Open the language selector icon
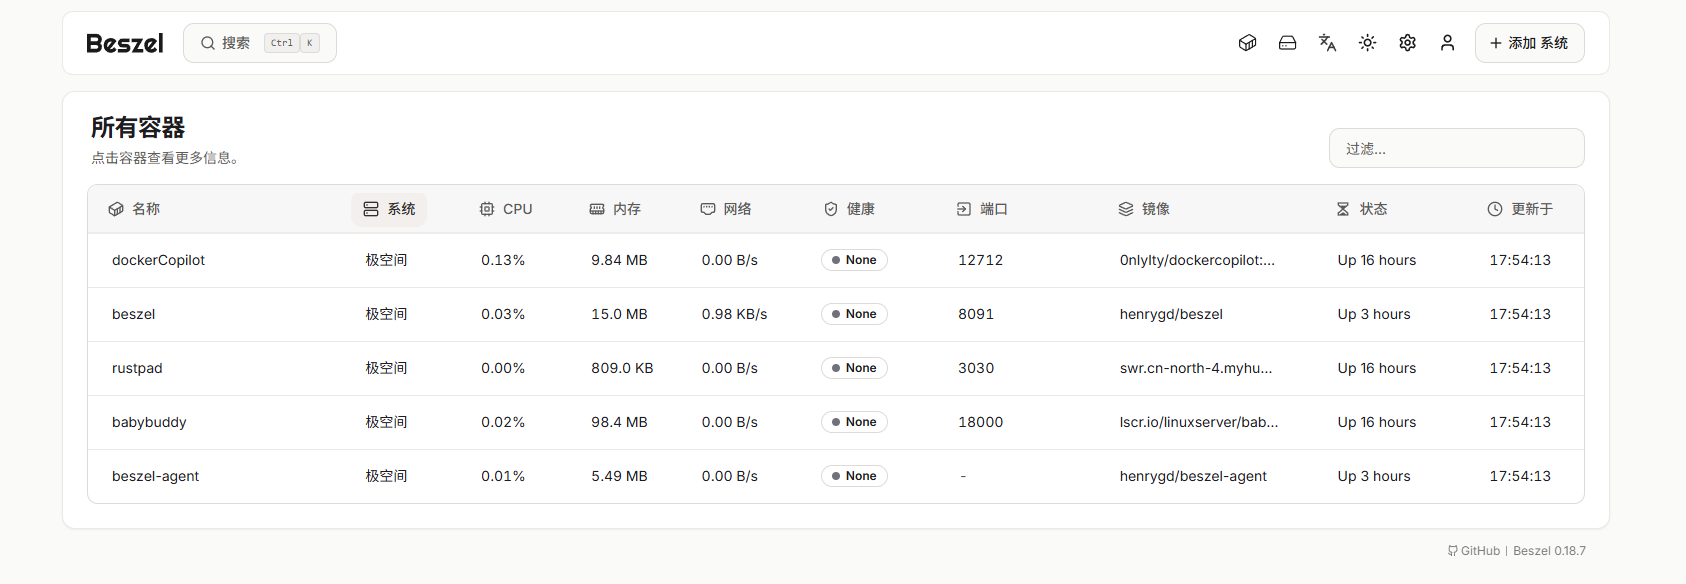 pos(1327,43)
